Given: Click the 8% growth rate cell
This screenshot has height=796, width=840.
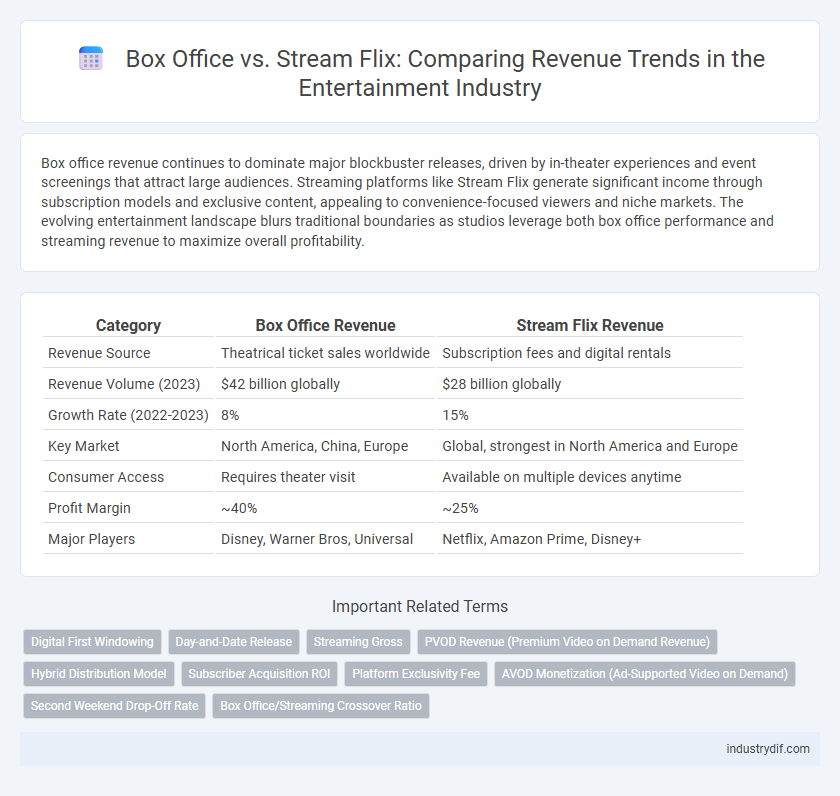Looking at the screenshot, I should (x=325, y=415).
